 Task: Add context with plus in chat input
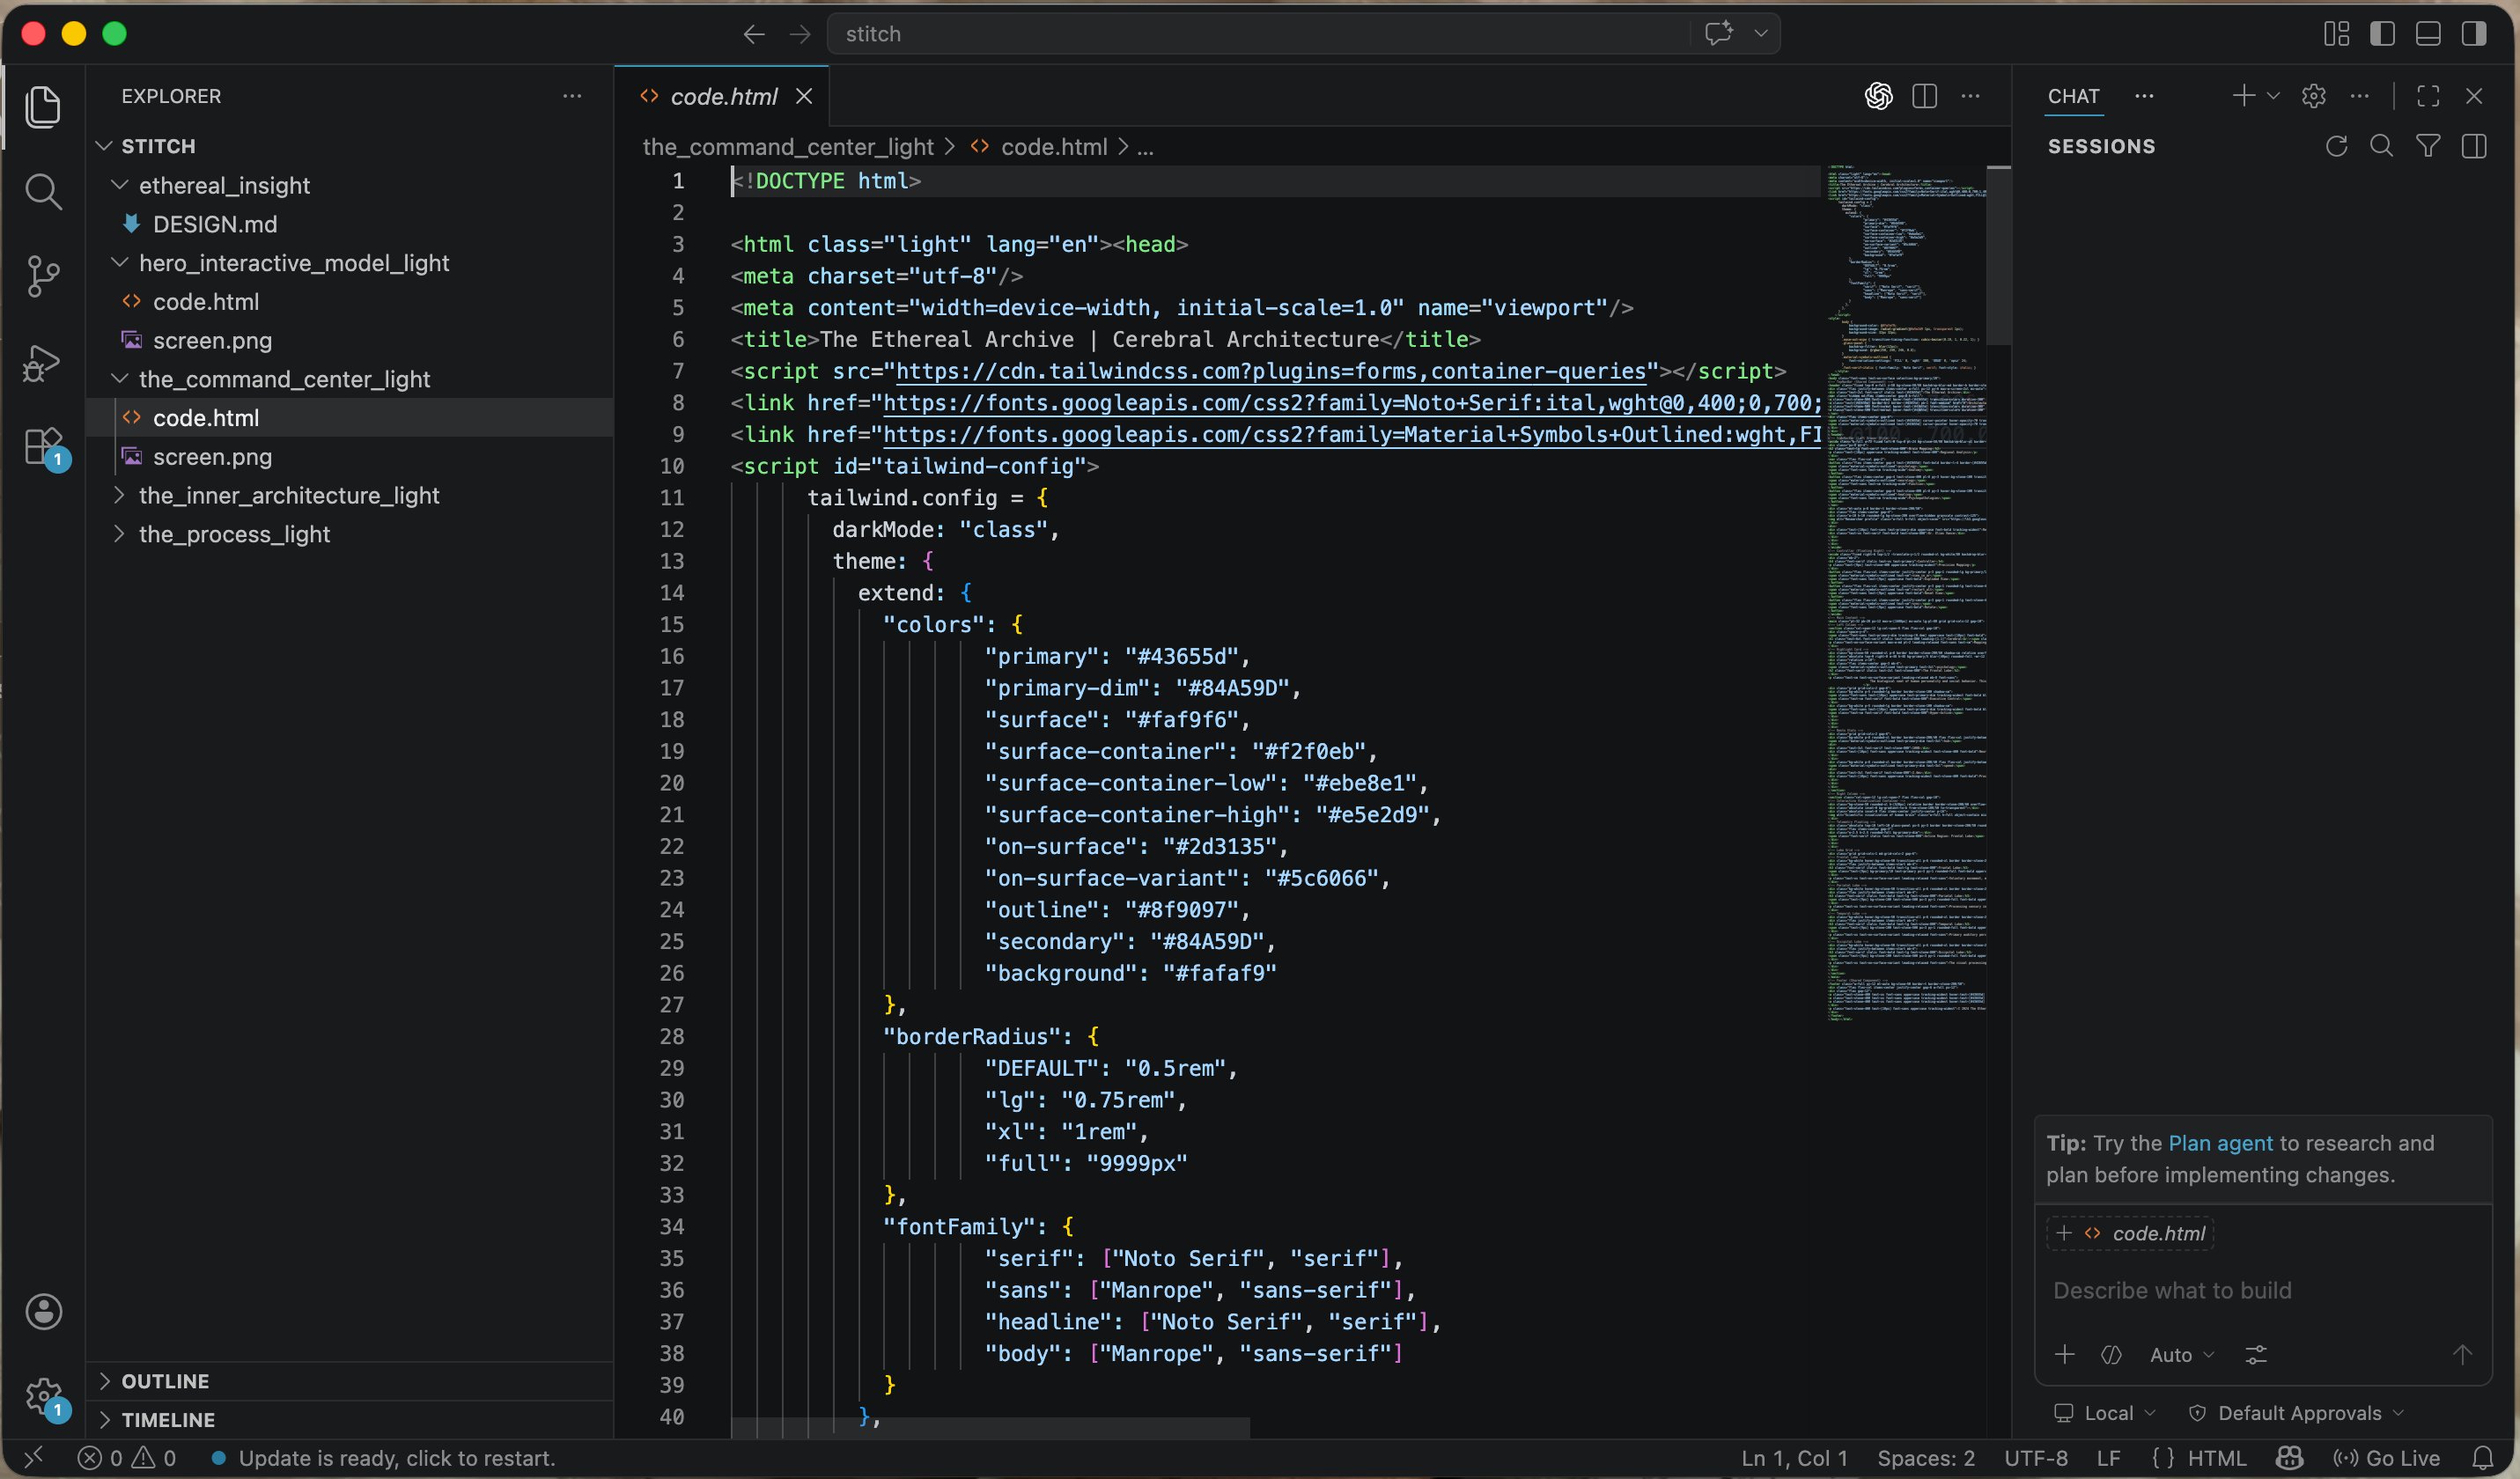pyautogui.click(x=2065, y=1355)
